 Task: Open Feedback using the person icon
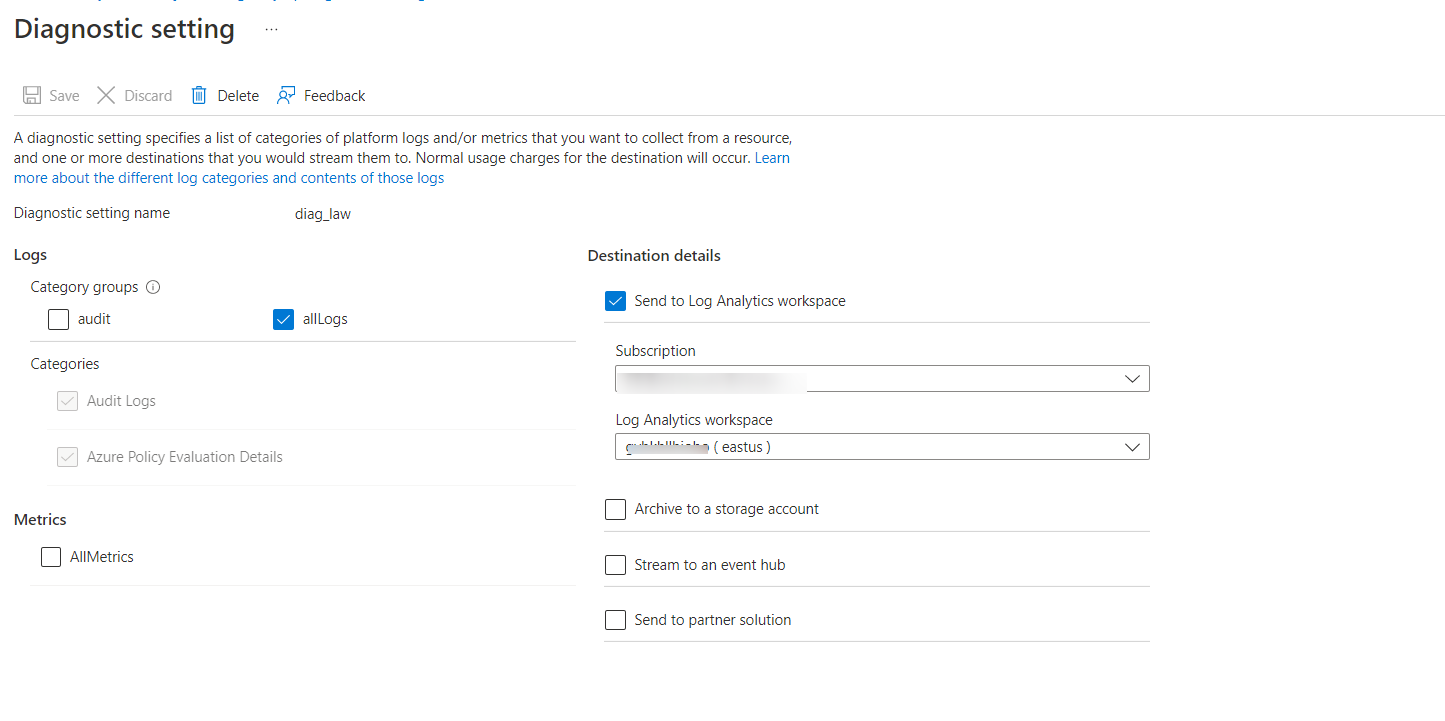tap(284, 95)
